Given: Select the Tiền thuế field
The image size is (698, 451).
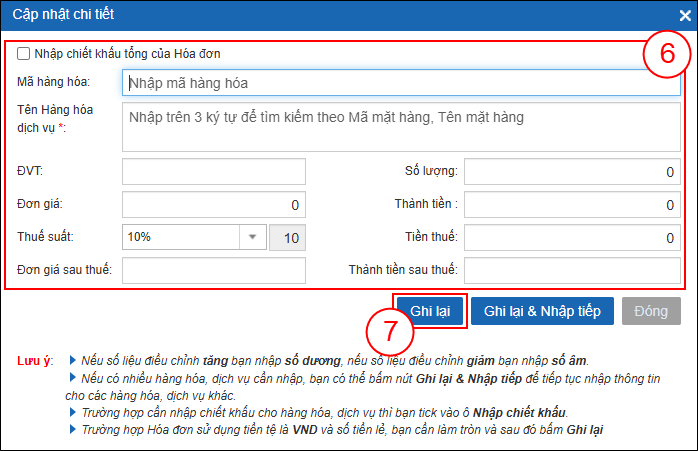Looking at the screenshot, I should click(x=572, y=238).
